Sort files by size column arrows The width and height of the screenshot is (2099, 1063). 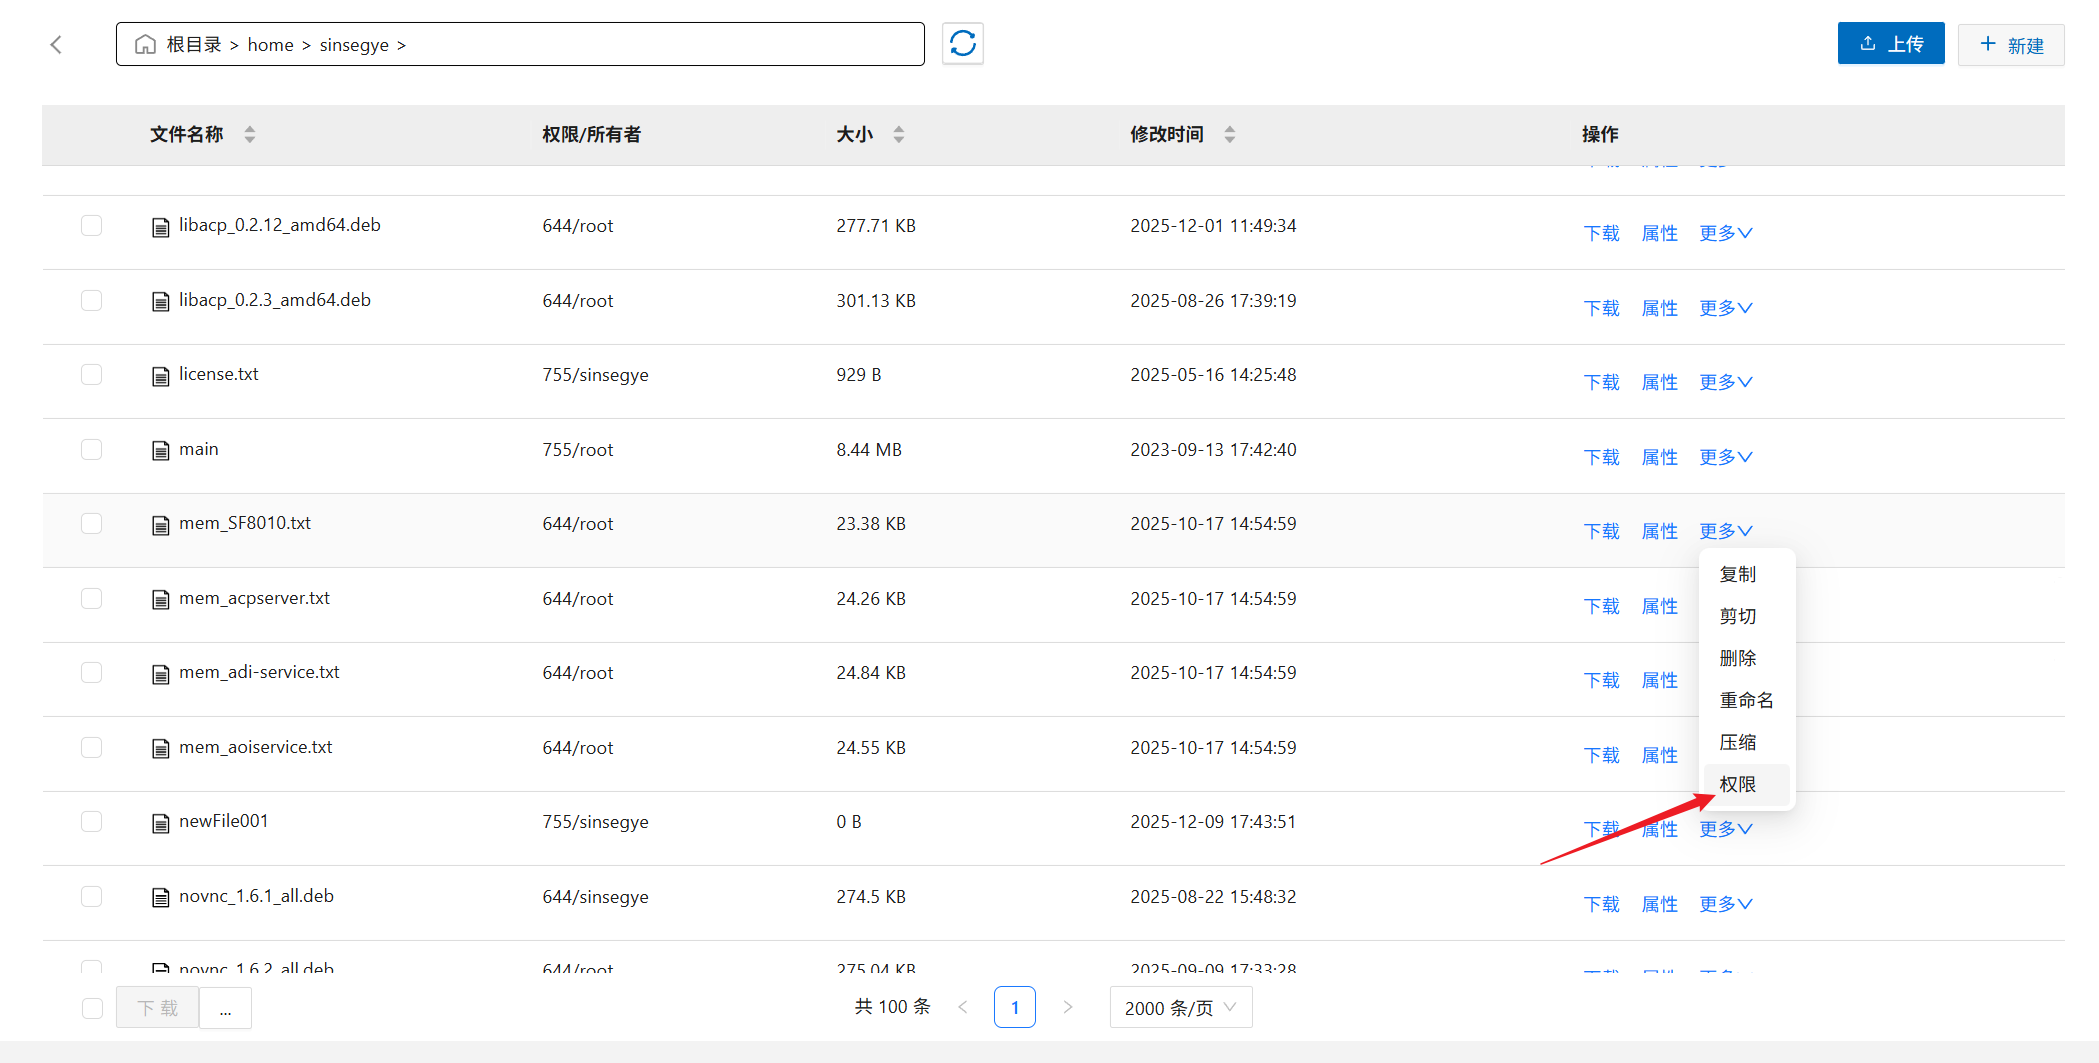click(899, 134)
